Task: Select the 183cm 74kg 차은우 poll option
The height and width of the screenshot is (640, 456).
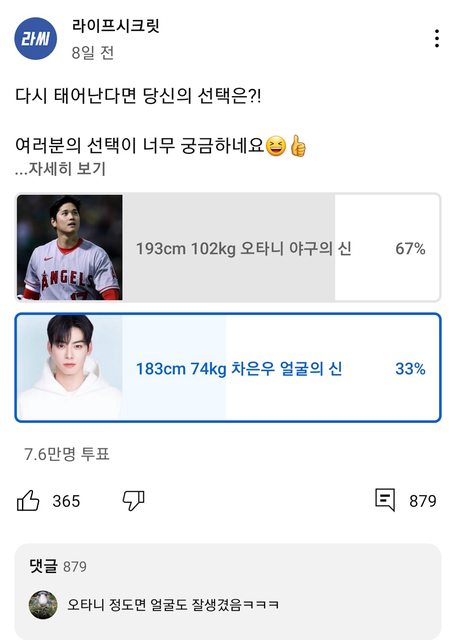Action: pos(228,367)
